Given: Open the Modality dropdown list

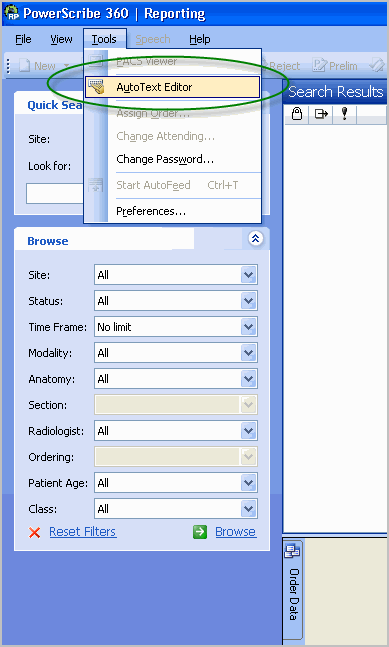Looking at the screenshot, I should [248, 353].
